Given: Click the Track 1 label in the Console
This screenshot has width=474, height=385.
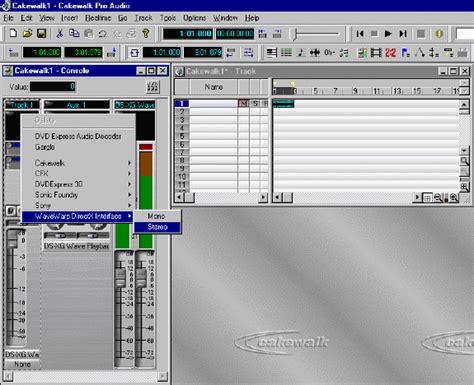Looking at the screenshot, I should pyautogui.click(x=22, y=105).
